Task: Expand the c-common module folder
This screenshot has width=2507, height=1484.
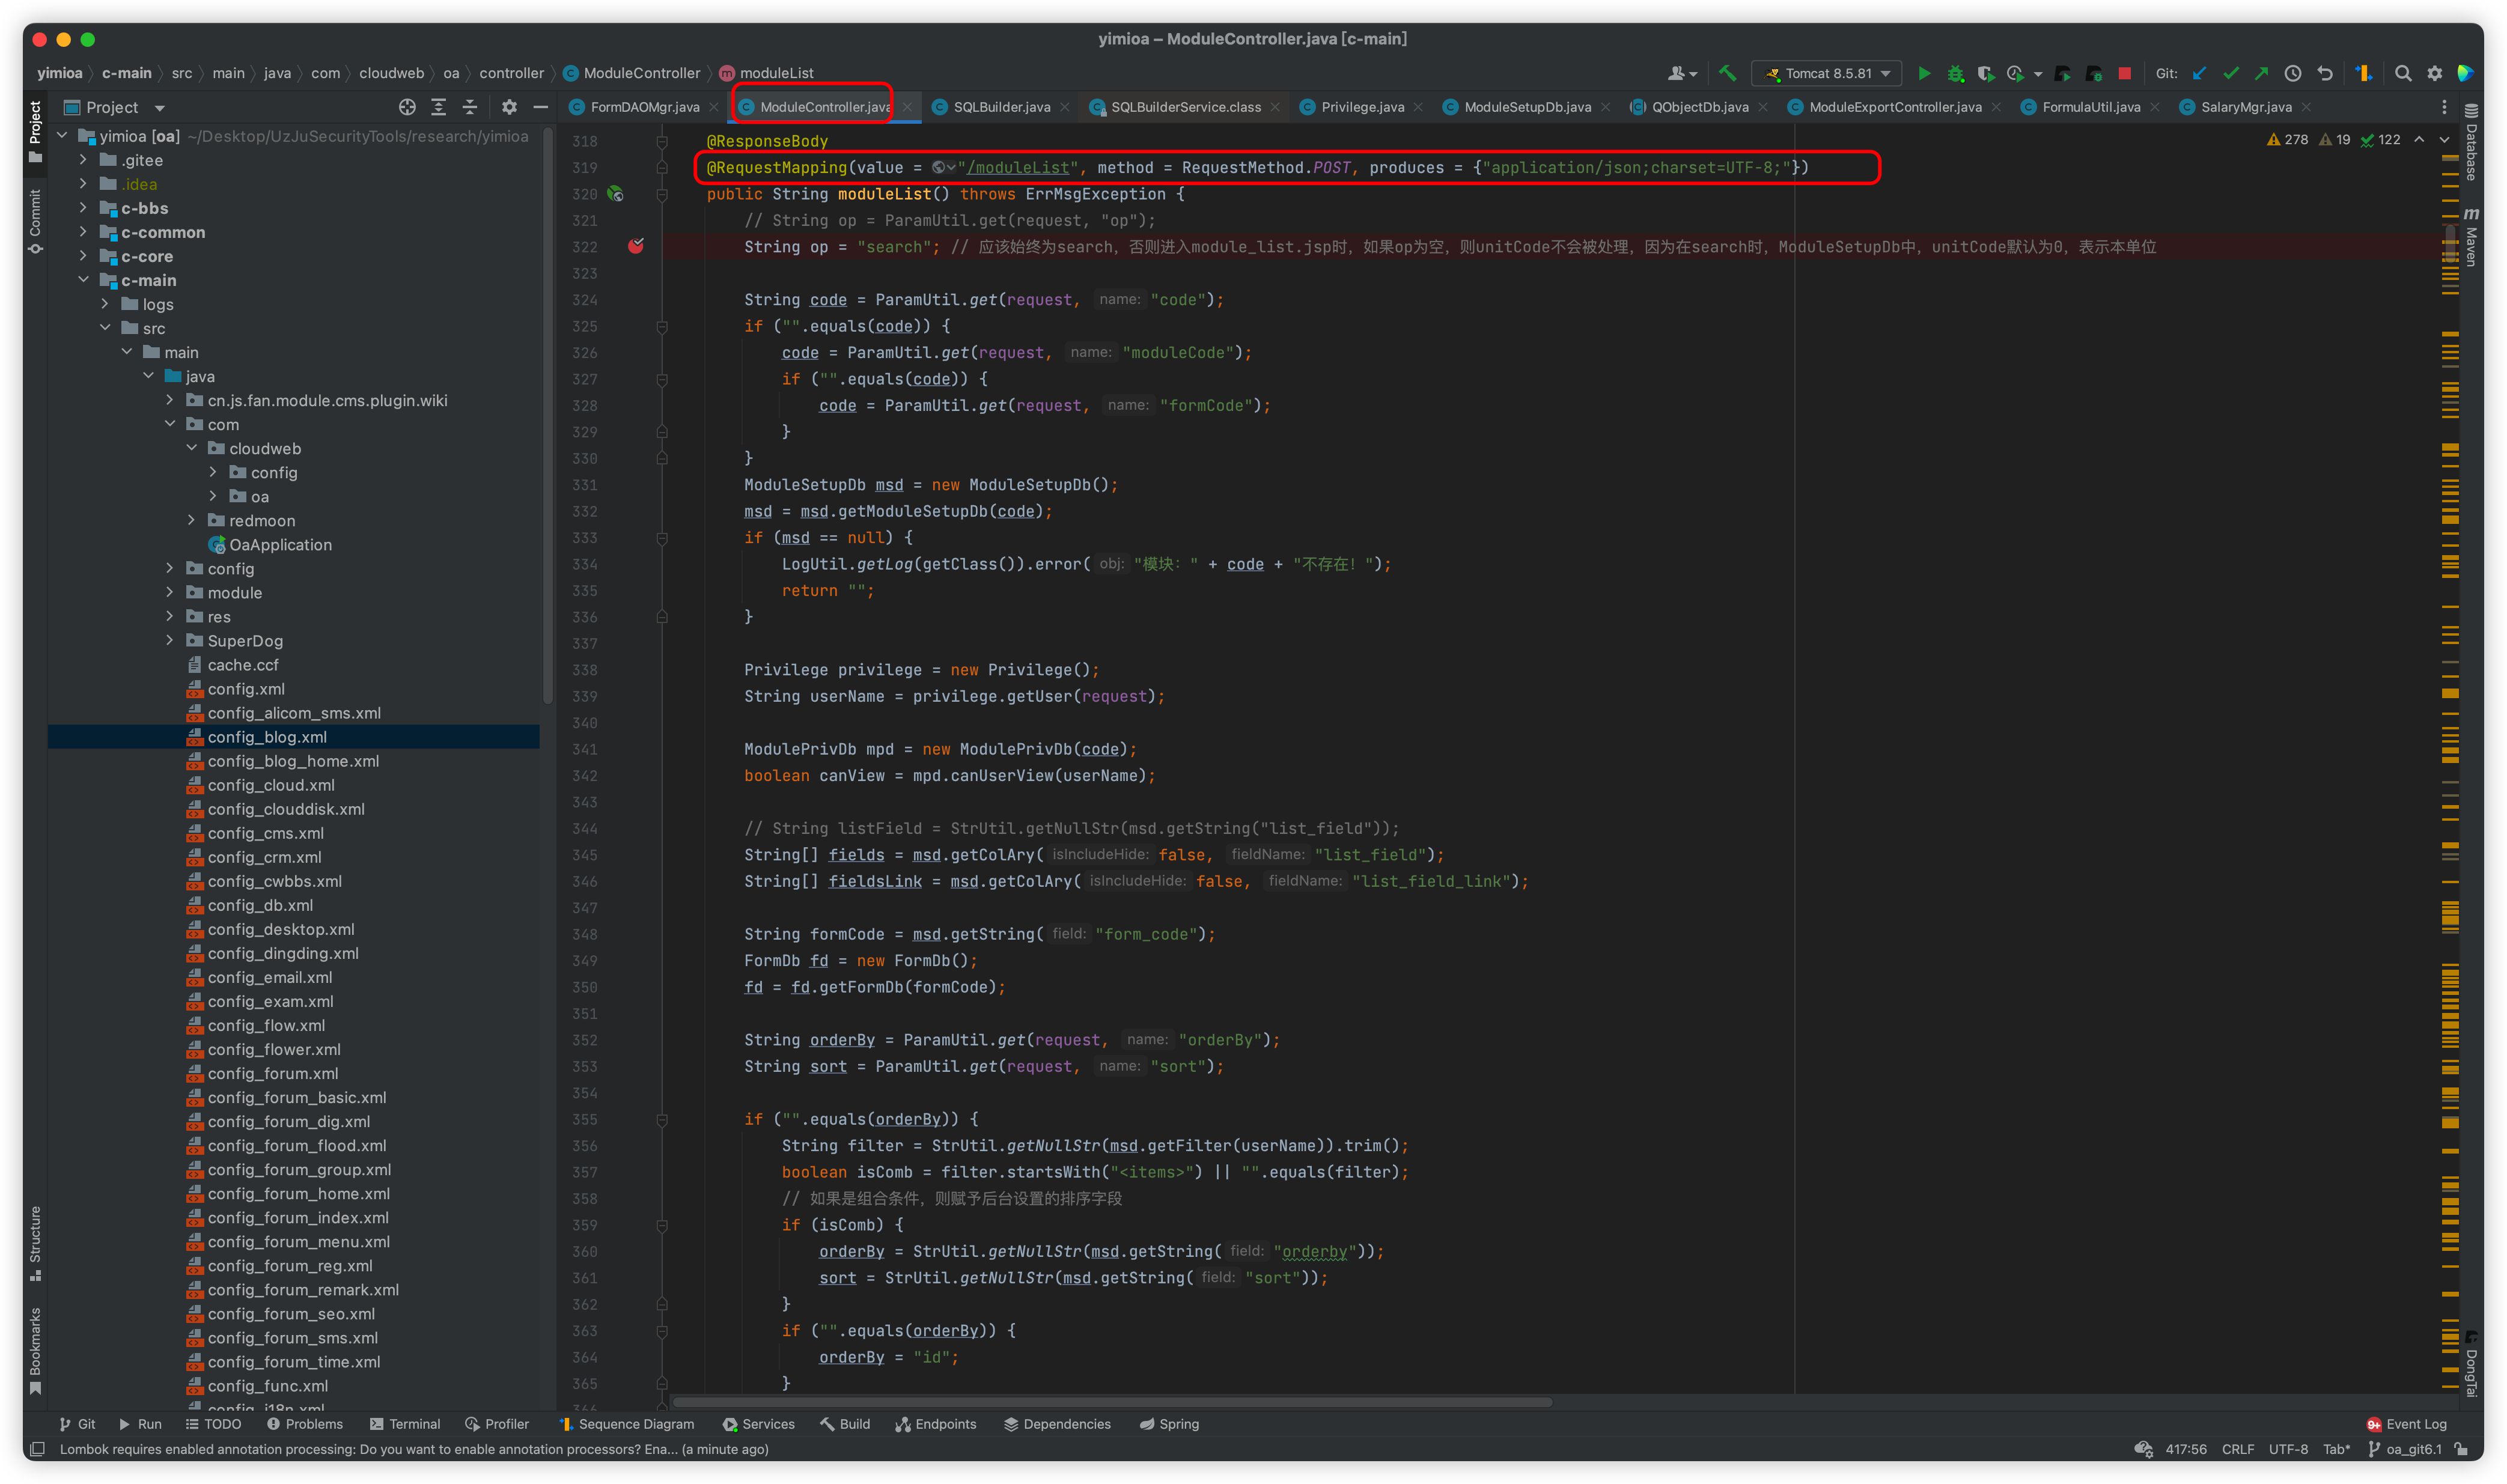Action: 83,232
